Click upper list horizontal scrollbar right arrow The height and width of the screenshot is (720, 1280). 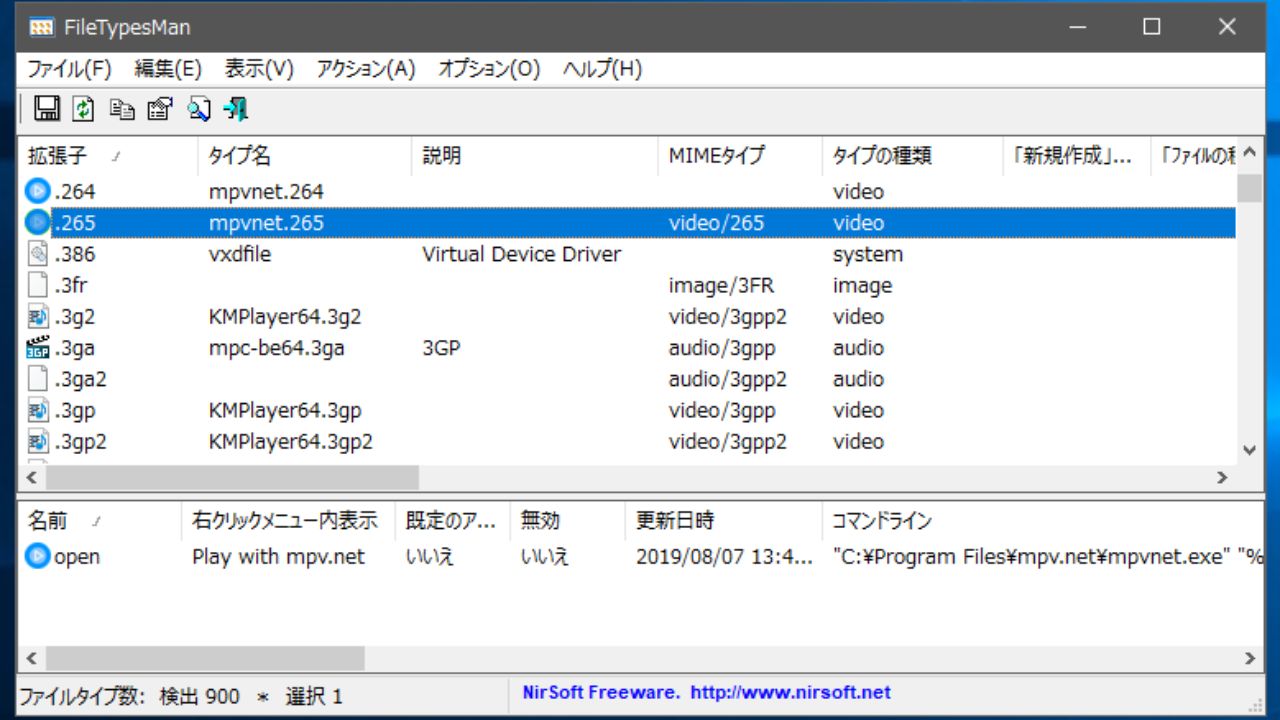click(x=1222, y=477)
